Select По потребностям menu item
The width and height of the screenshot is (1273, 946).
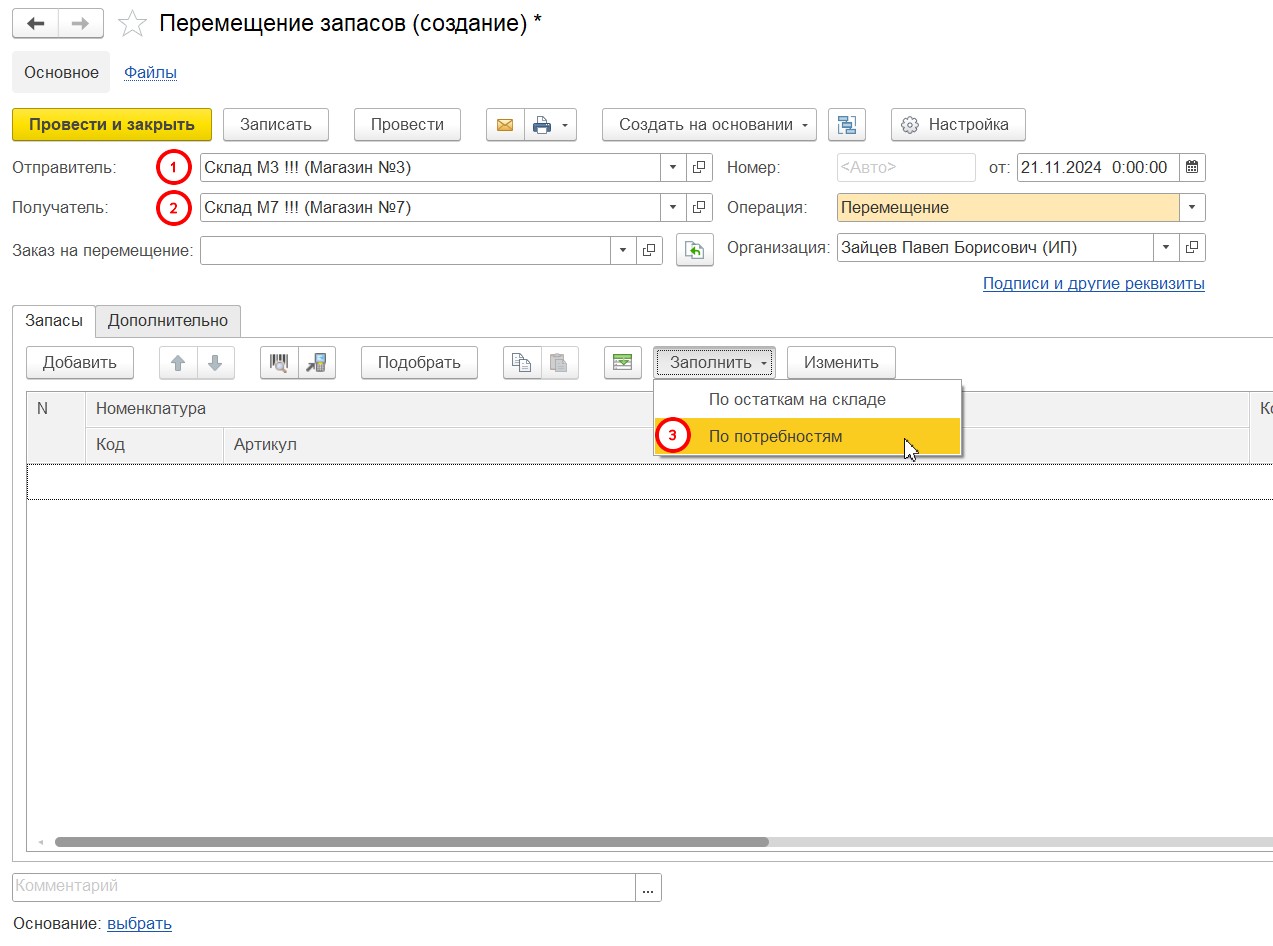(x=775, y=437)
